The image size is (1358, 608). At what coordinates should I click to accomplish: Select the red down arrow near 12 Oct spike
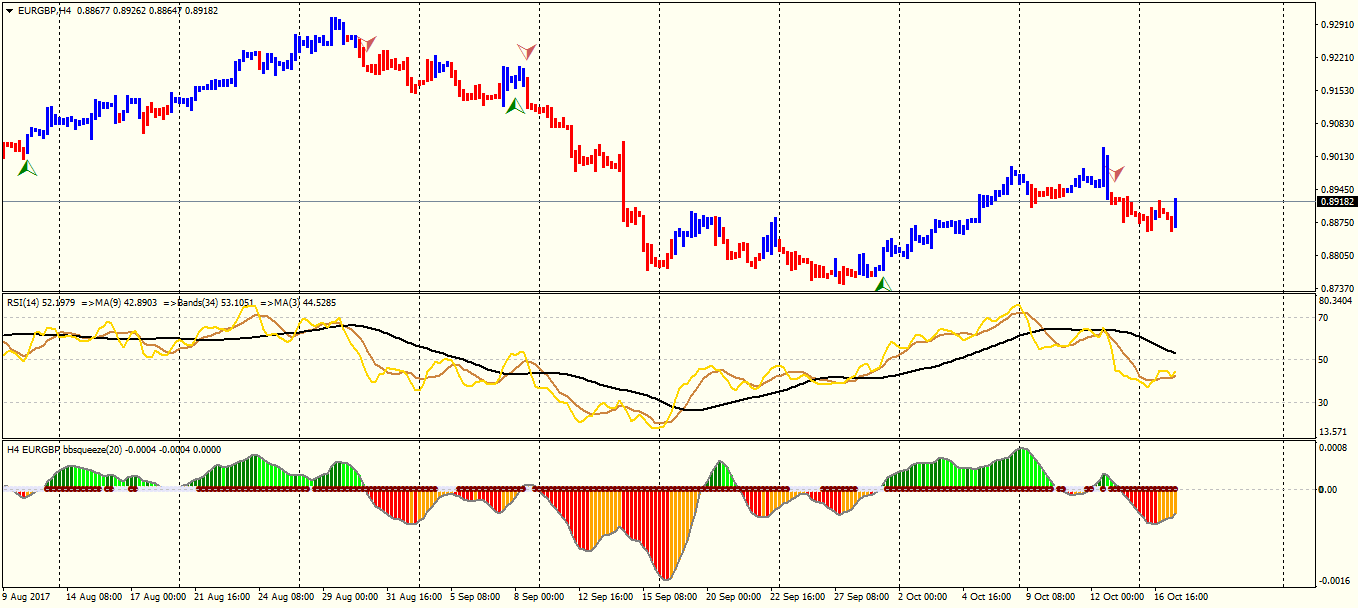pos(1117,173)
